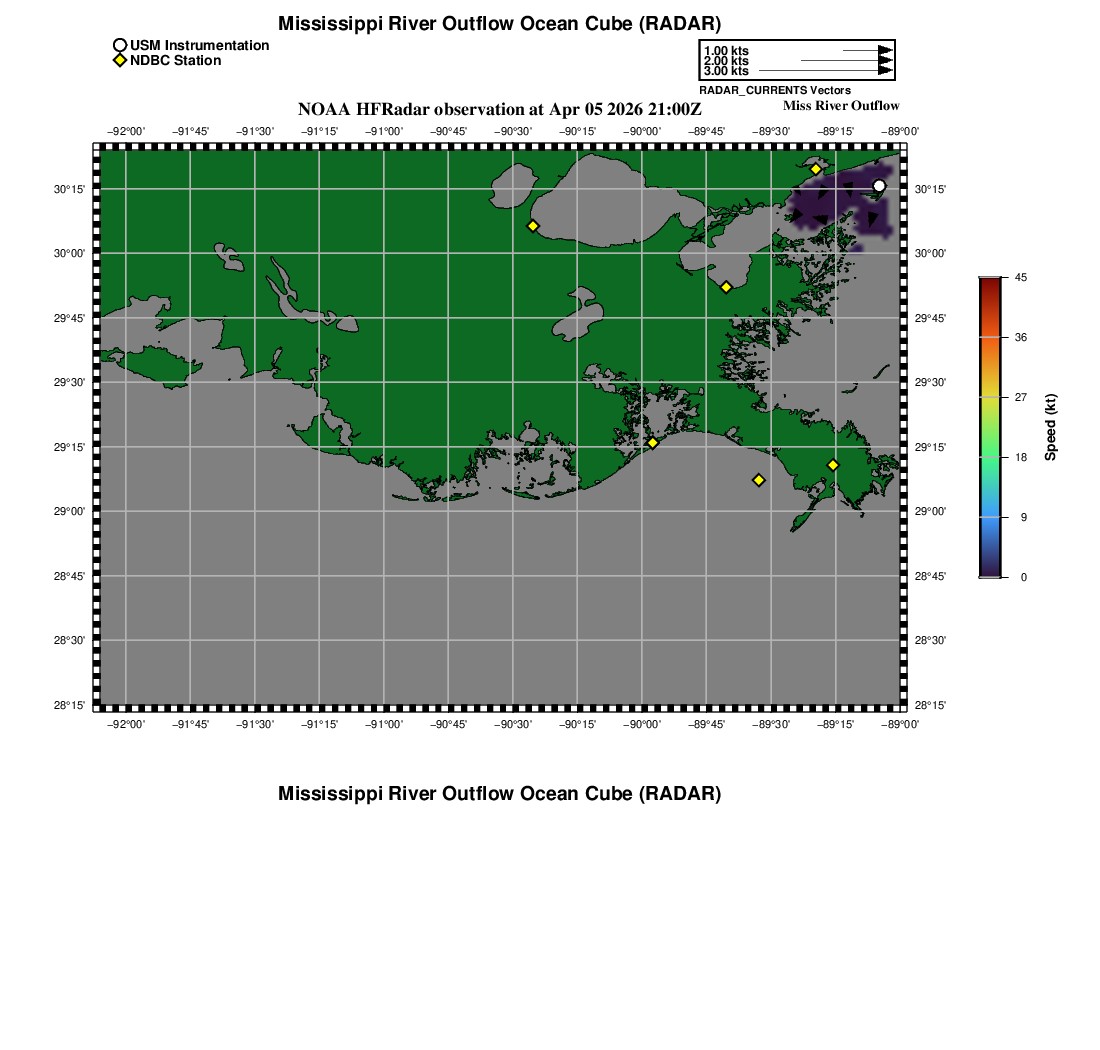The image size is (1100, 1050).
Task: Click the NDBC diamond just south of Lake Borgne
Action: click(x=726, y=287)
